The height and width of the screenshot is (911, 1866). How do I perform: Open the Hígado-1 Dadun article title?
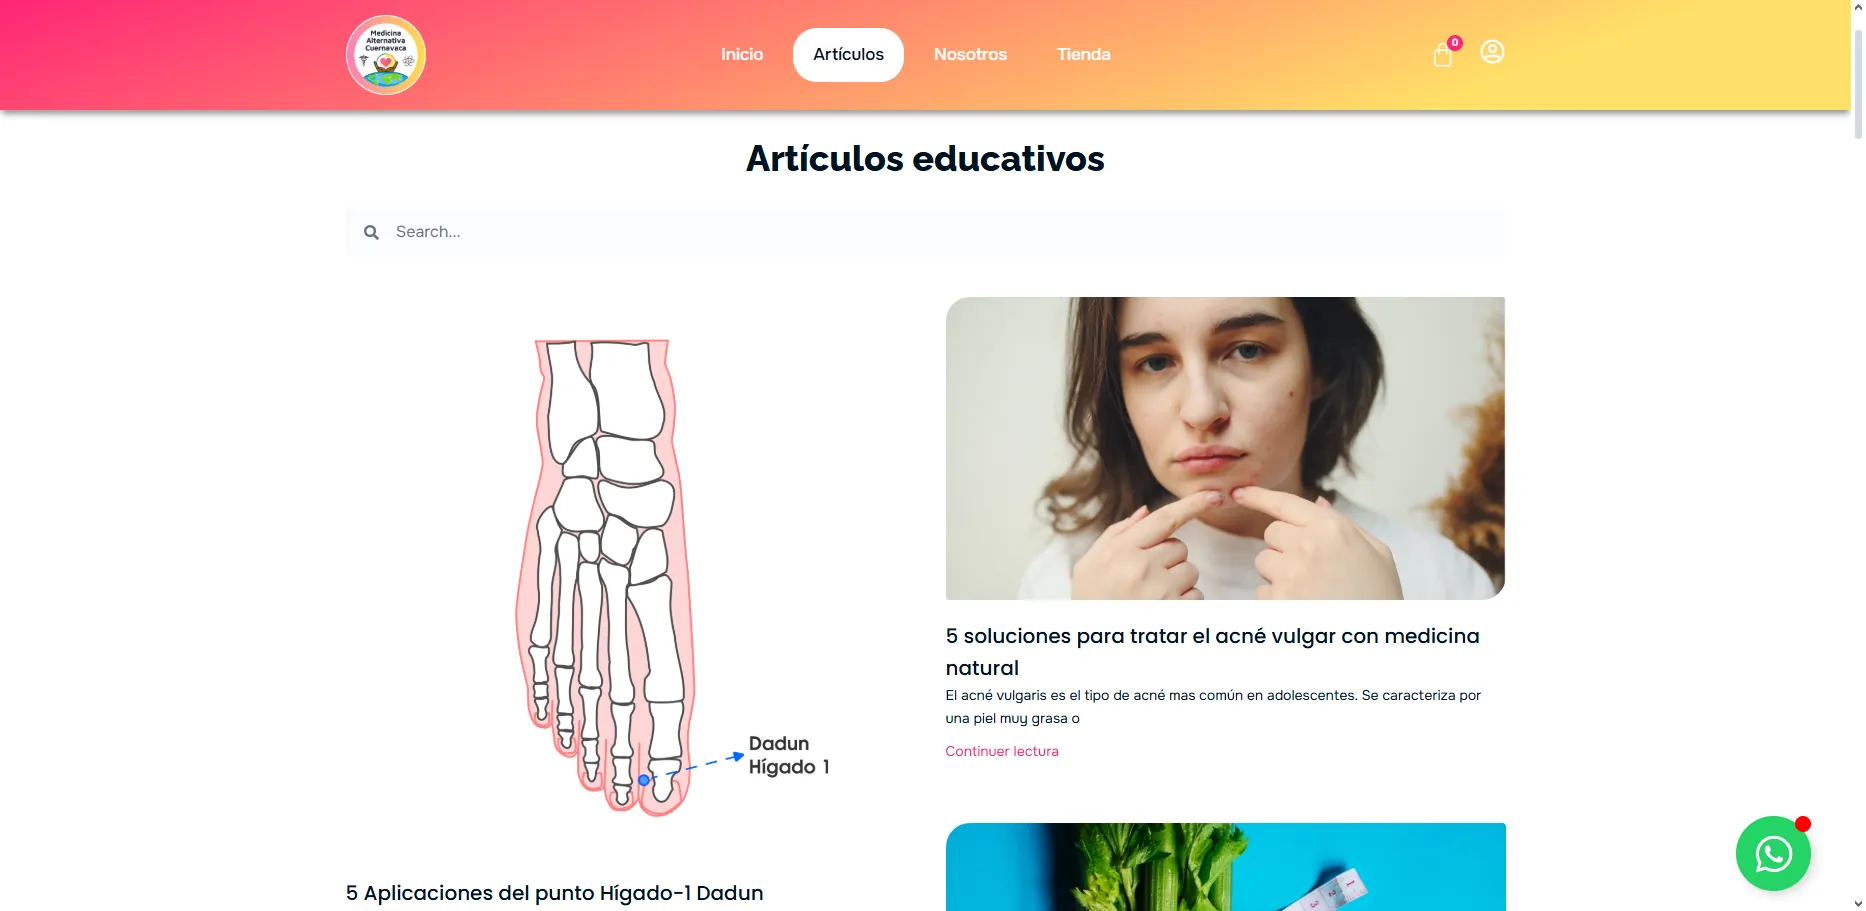(x=554, y=893)
